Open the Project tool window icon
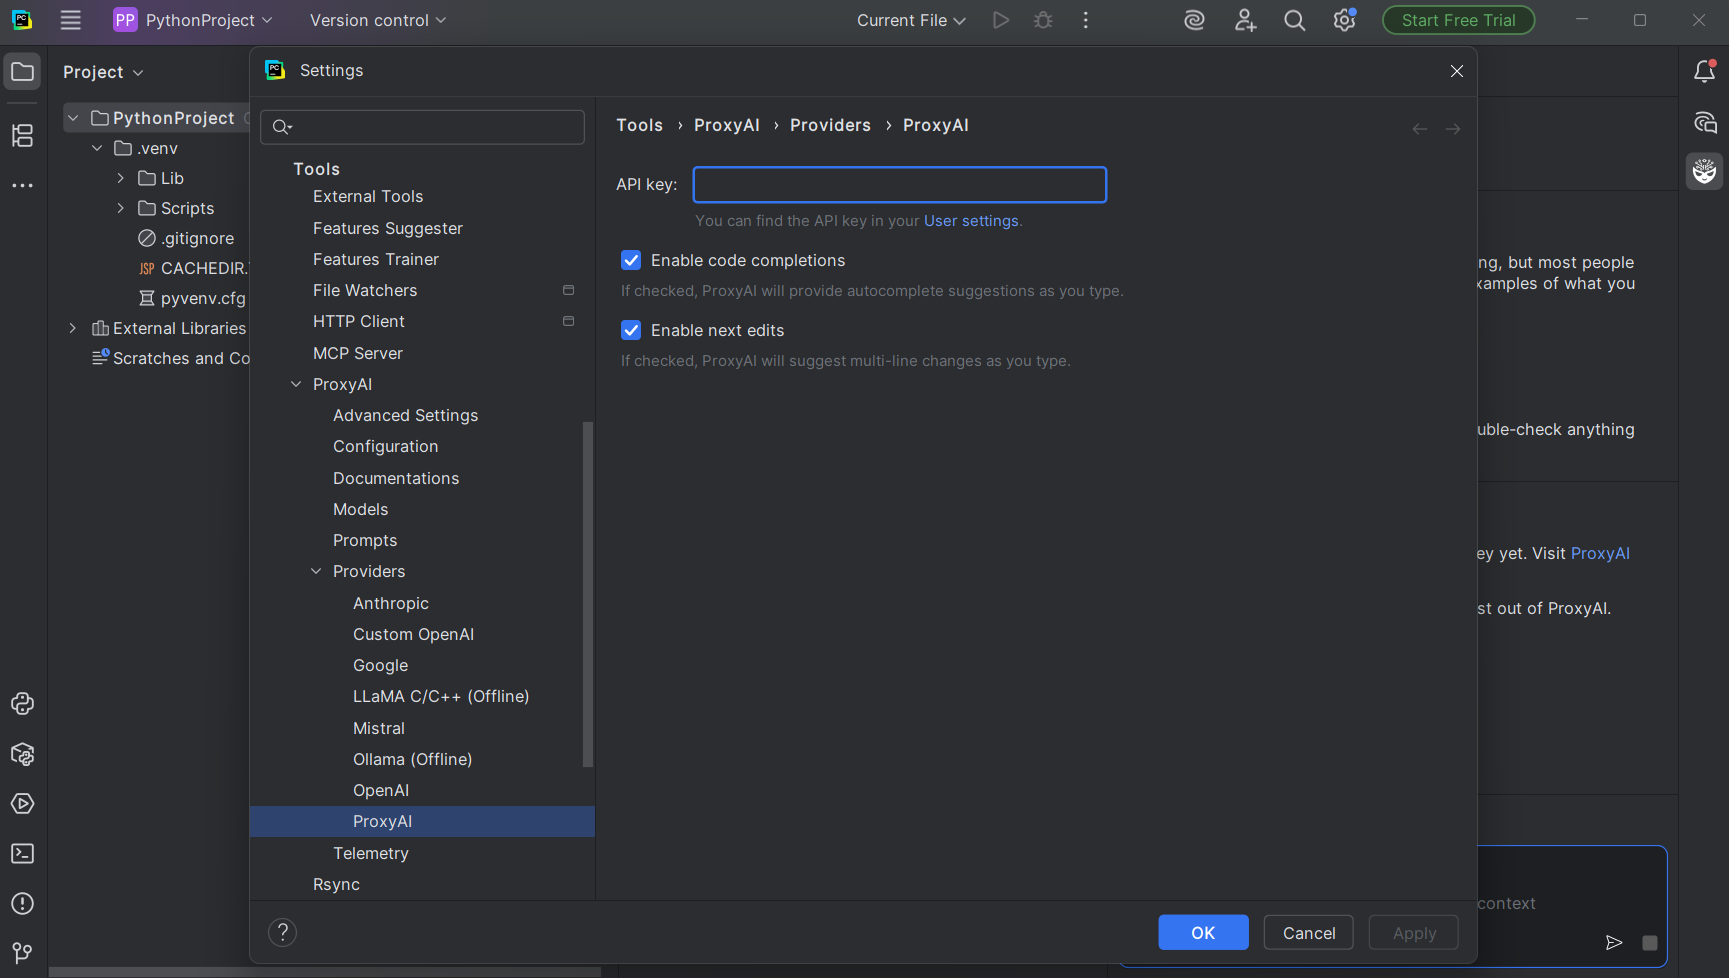Image resolution: width=1729 pixels, height=978 pixels. click(22, 72)
